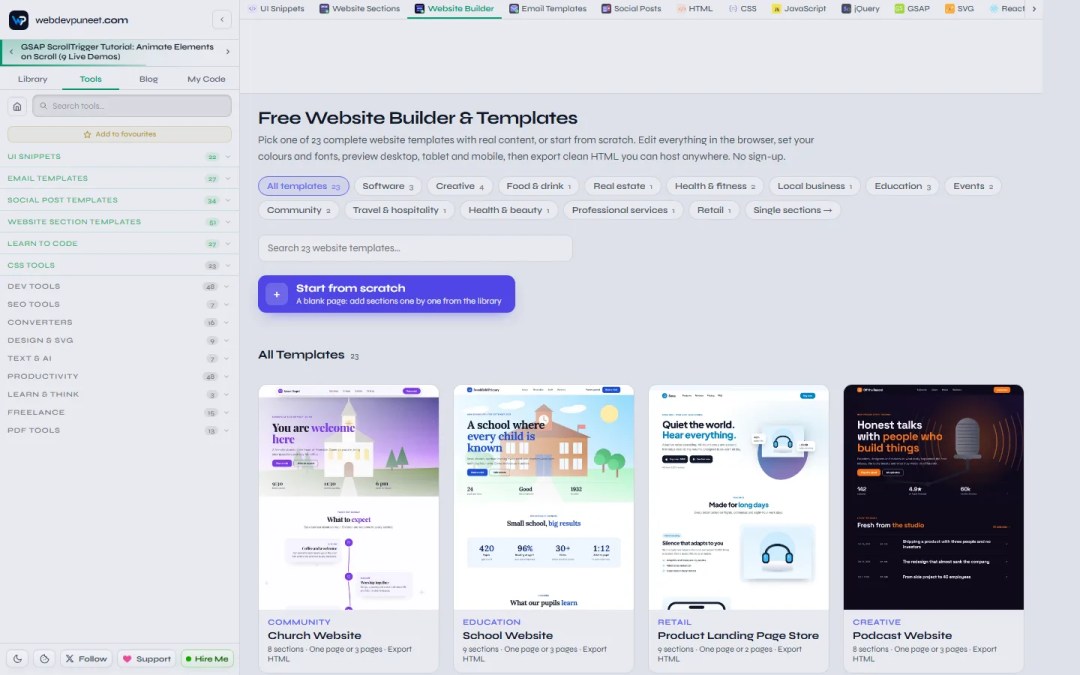Filter by Local business chip

pyautogui.click(x=815, y=186)
